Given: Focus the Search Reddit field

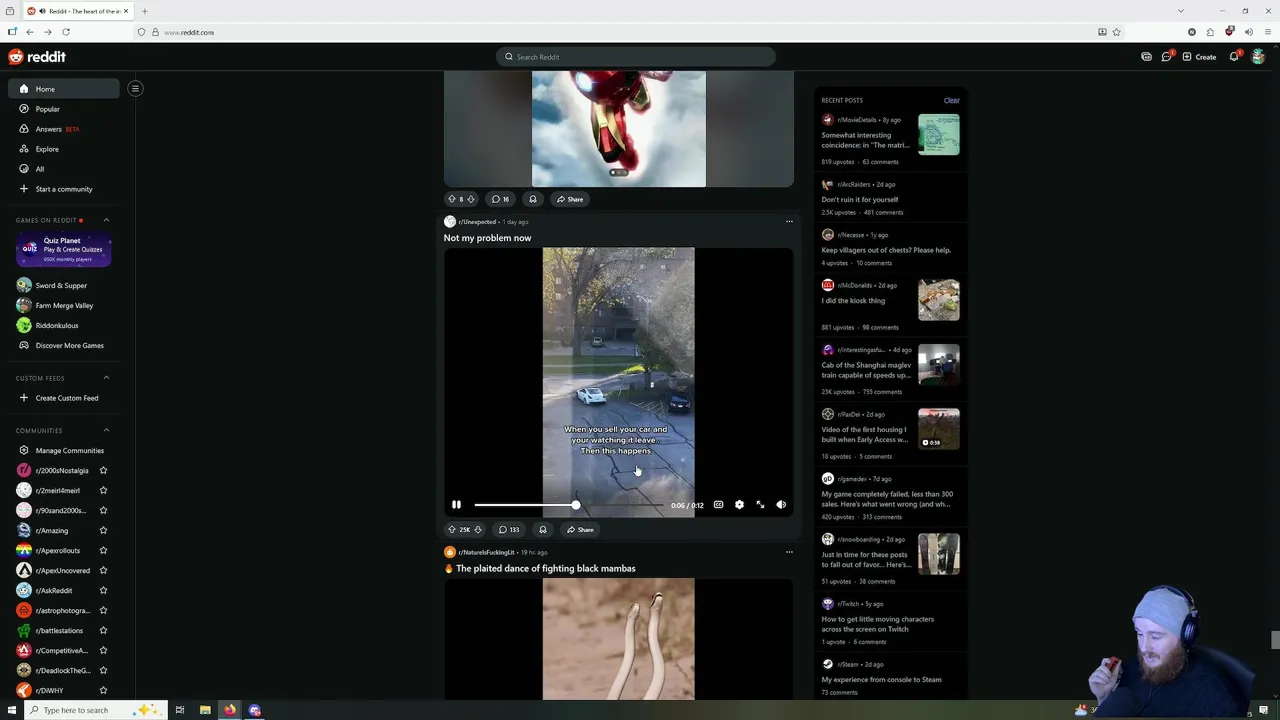Looking at the screenshot, I should click(x=636, y=57).
